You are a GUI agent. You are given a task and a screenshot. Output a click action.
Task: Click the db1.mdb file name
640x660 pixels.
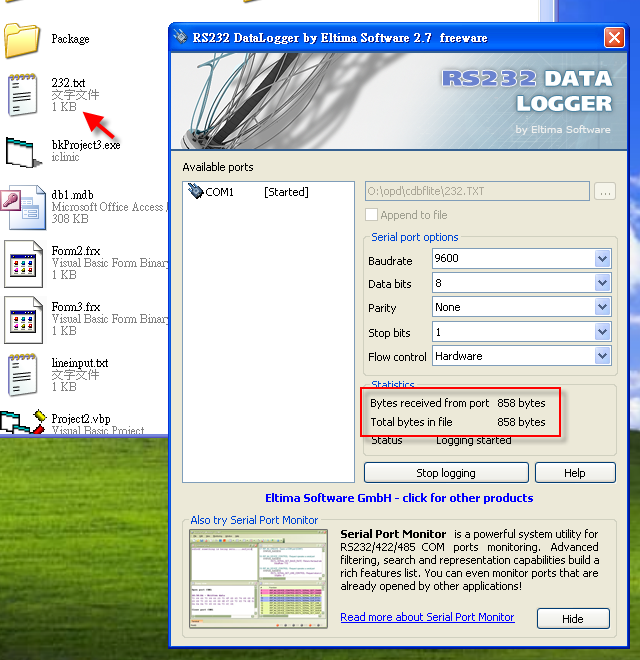(72, 195)
